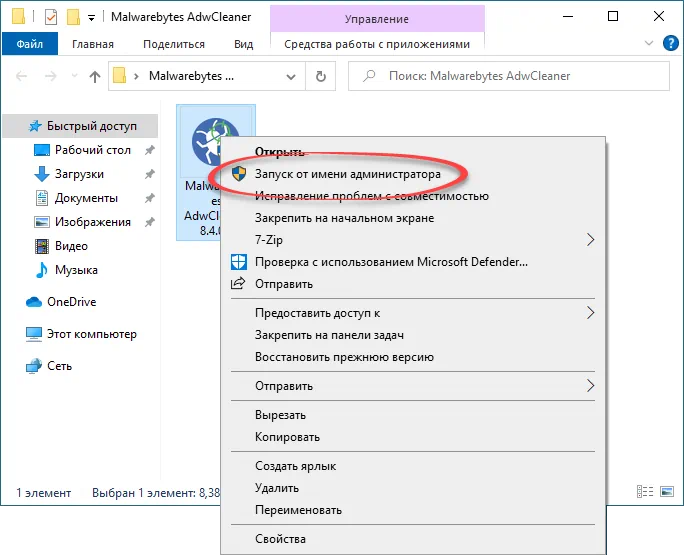The width and height of the screenshot is (684, 555).
Task: Go back with the left arrow
Action: [x=21, y=76]
